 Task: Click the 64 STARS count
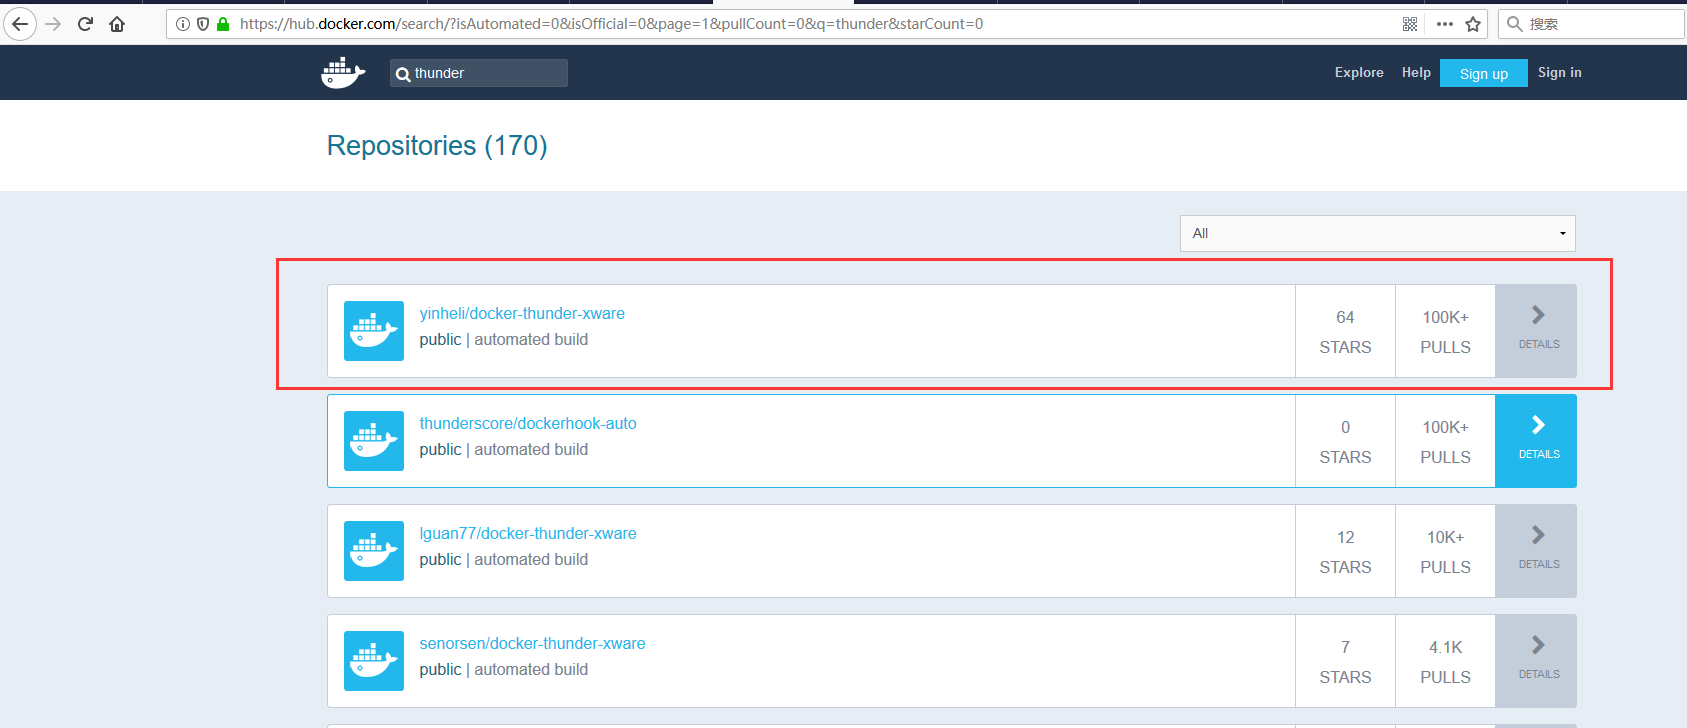coord(1345,331)
